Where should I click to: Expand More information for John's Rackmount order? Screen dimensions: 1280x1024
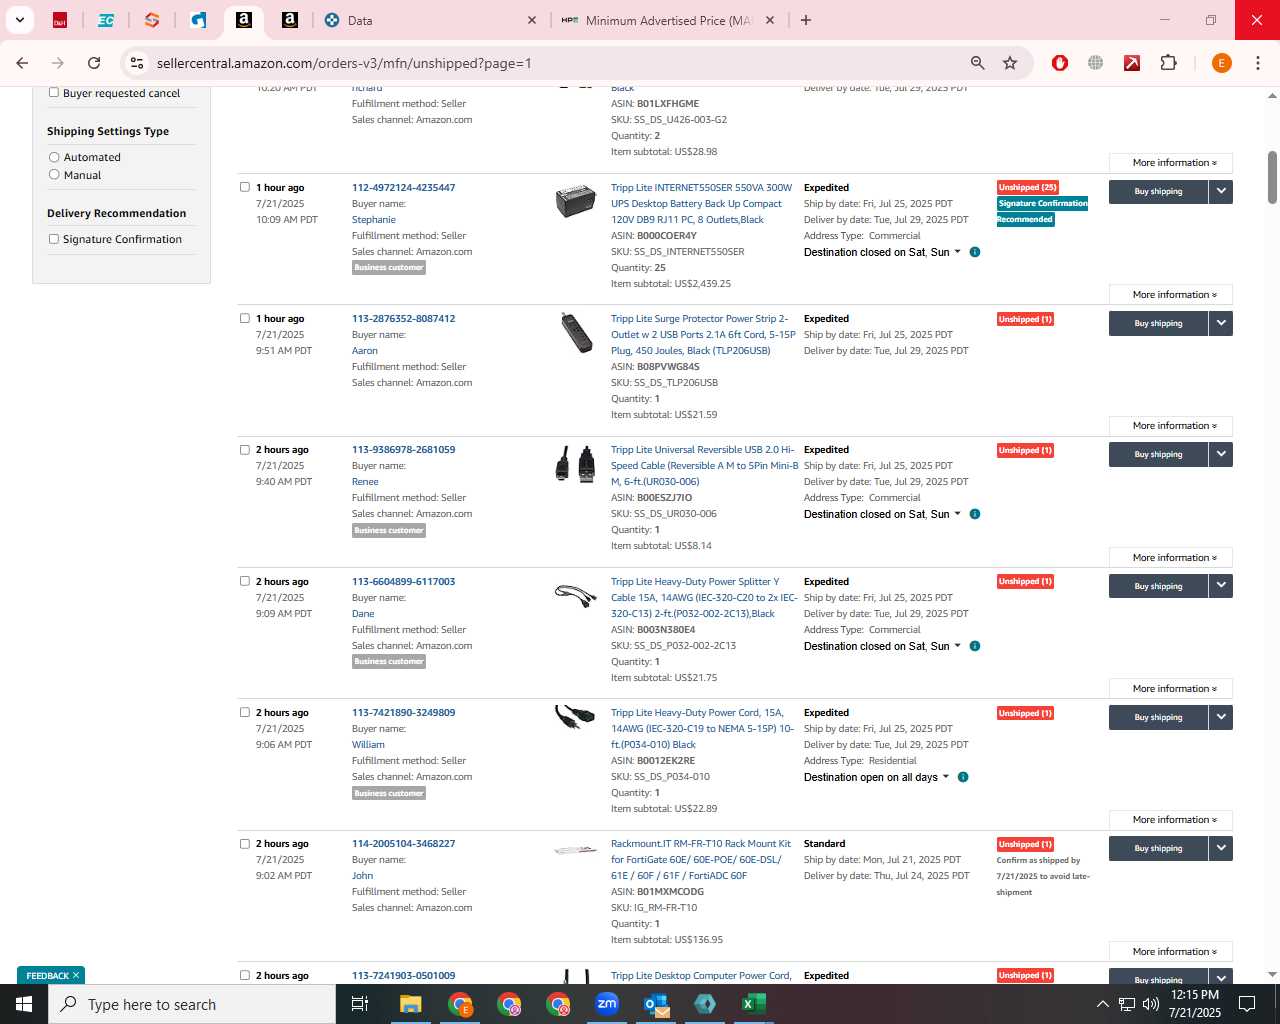coord(1171,952)
